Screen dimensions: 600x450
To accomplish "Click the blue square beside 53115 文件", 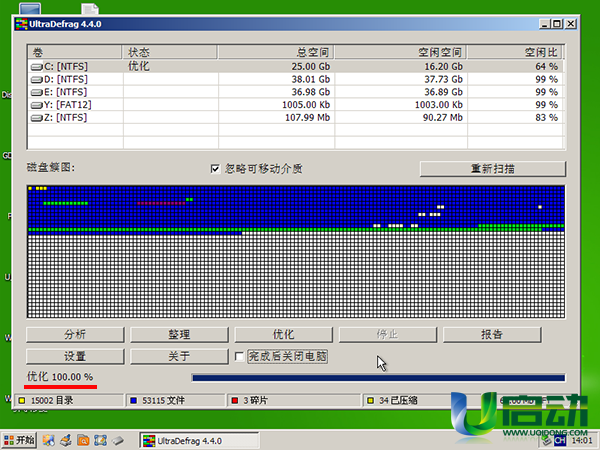I will pos(134,401).
